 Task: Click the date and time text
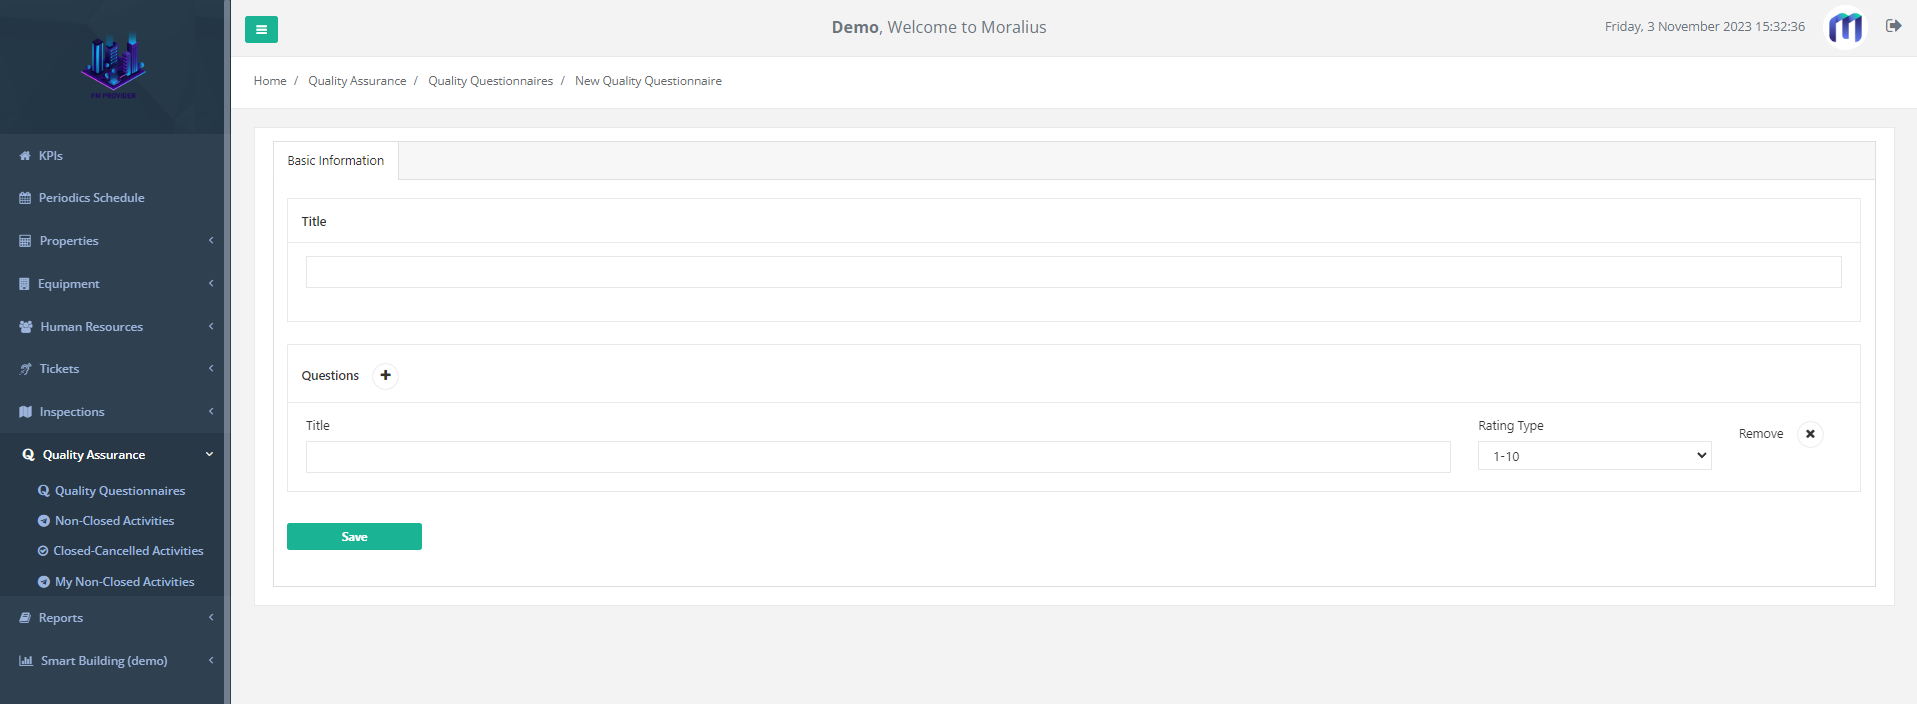1705,27
